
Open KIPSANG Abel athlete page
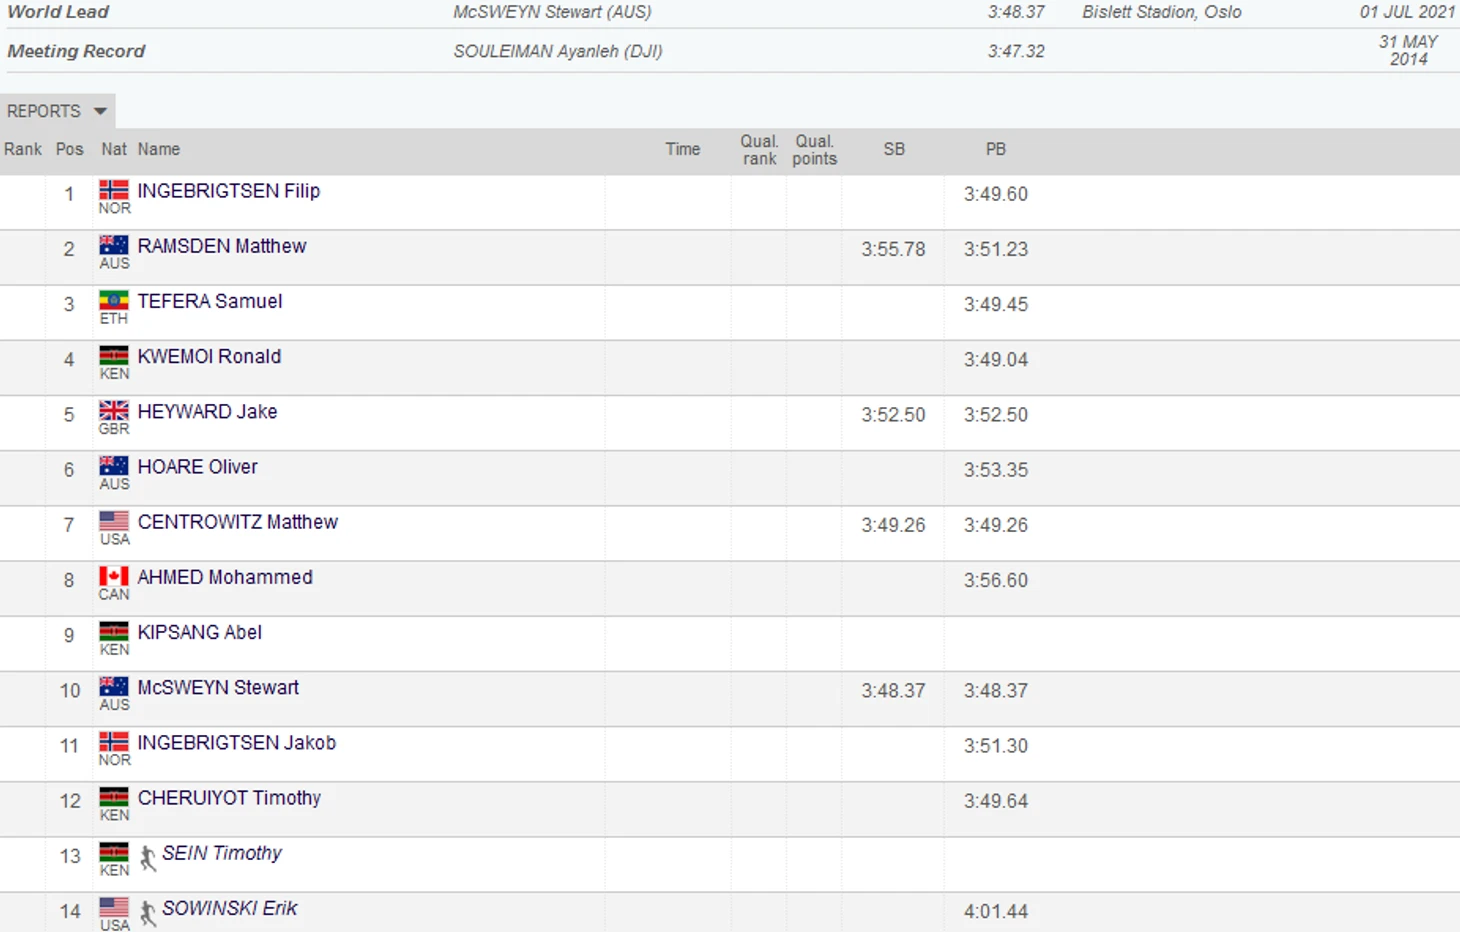(x=200, y=633)
